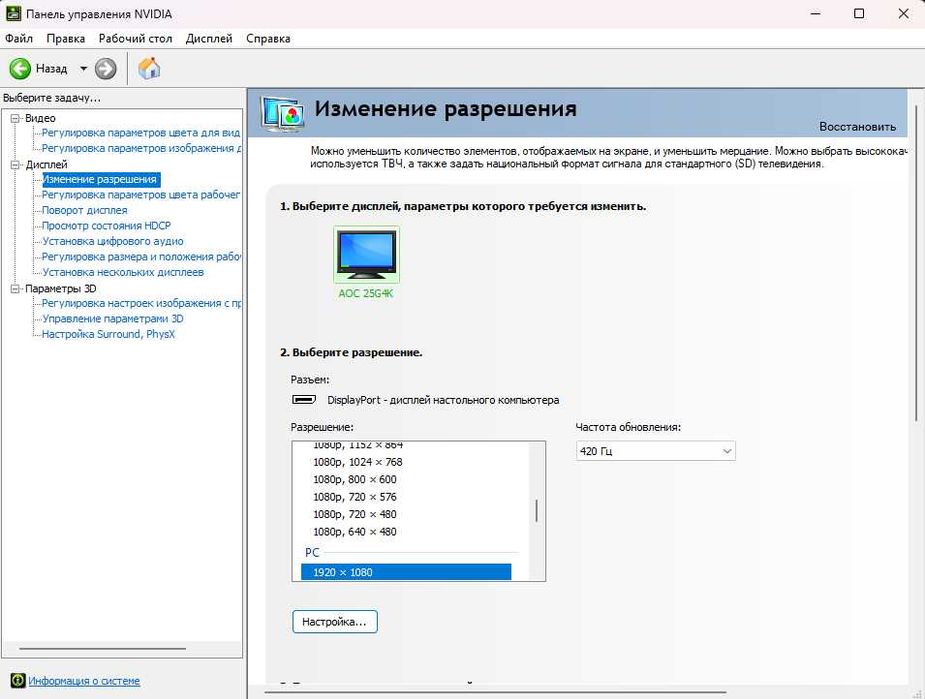This screenshot has width=925, height=699.
Task: Click the grey Forward arrow icon
Action: 106,69
